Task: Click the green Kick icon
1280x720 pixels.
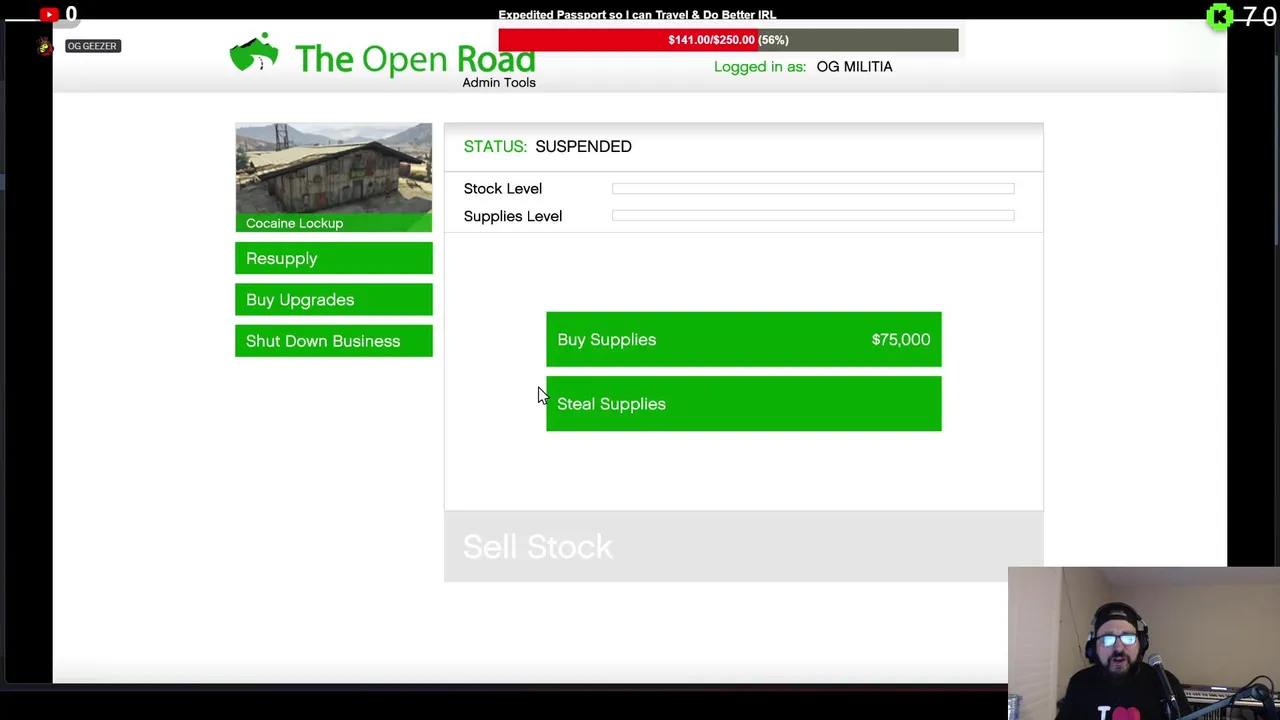Action: pos(1220,17)
